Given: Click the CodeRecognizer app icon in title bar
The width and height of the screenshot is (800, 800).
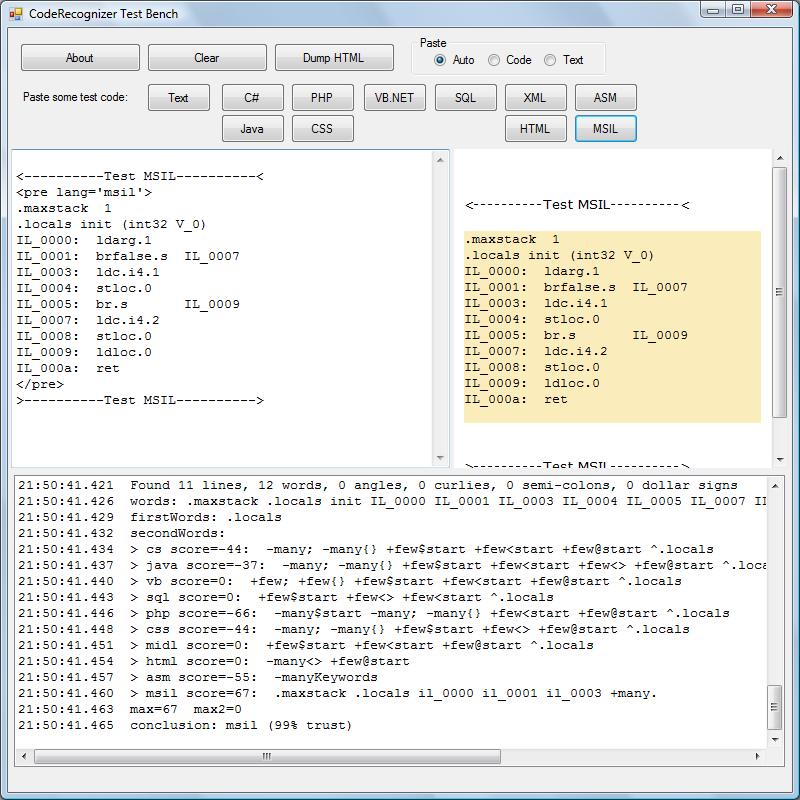Looking at the screenshot, I should [15, 13].
